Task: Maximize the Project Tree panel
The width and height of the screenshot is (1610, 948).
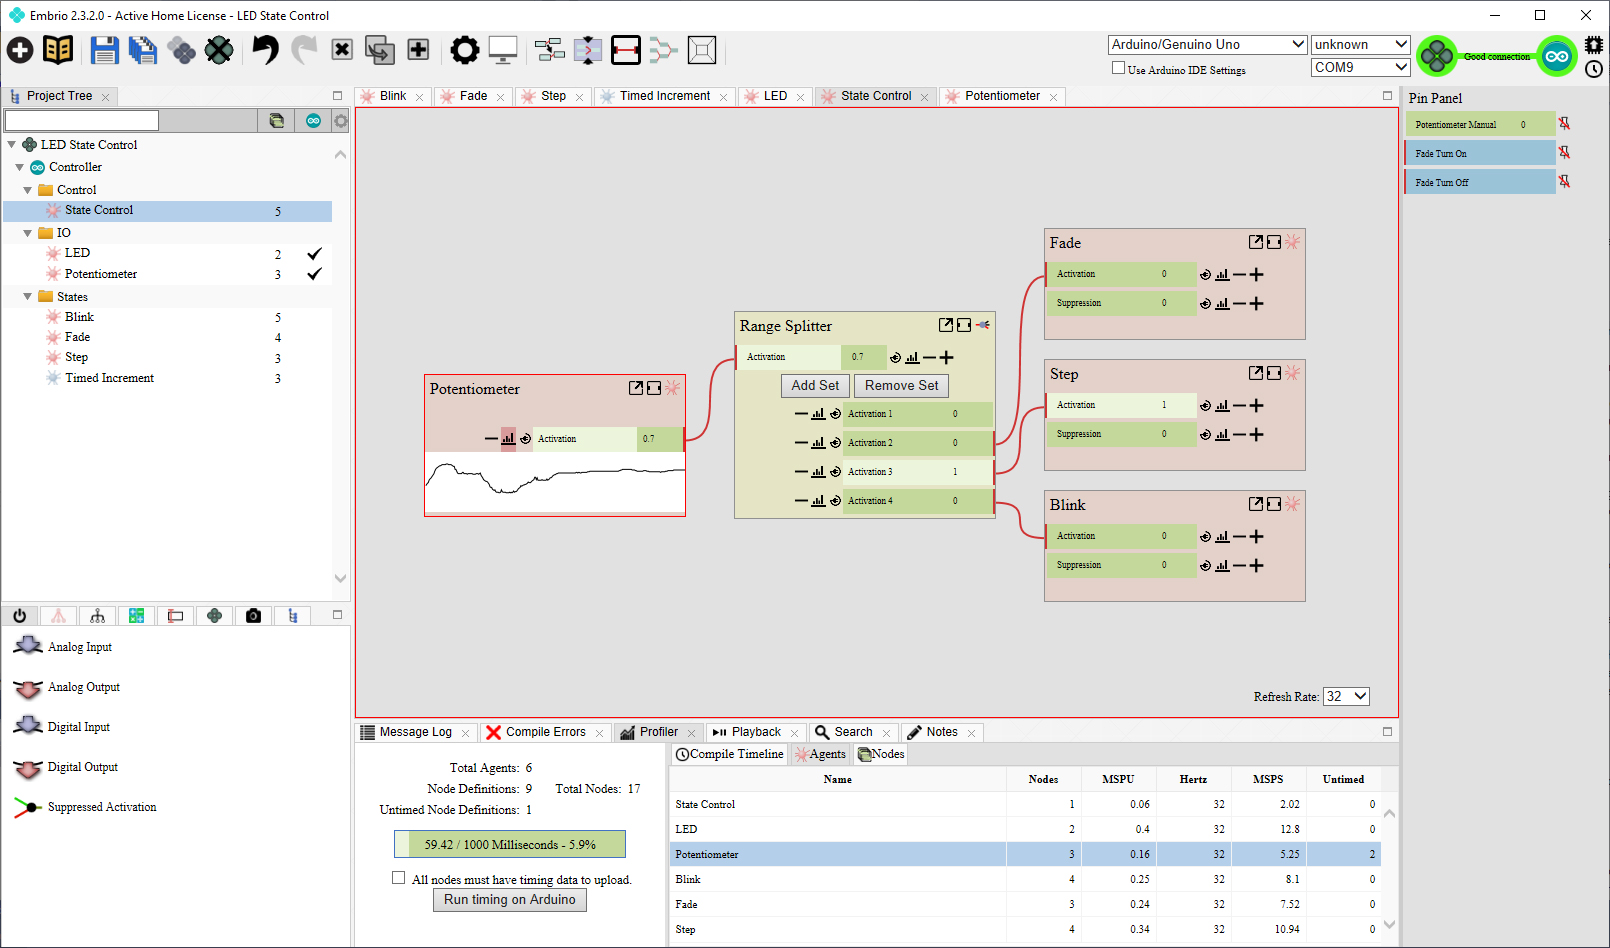Action: (x=337, y=96)
